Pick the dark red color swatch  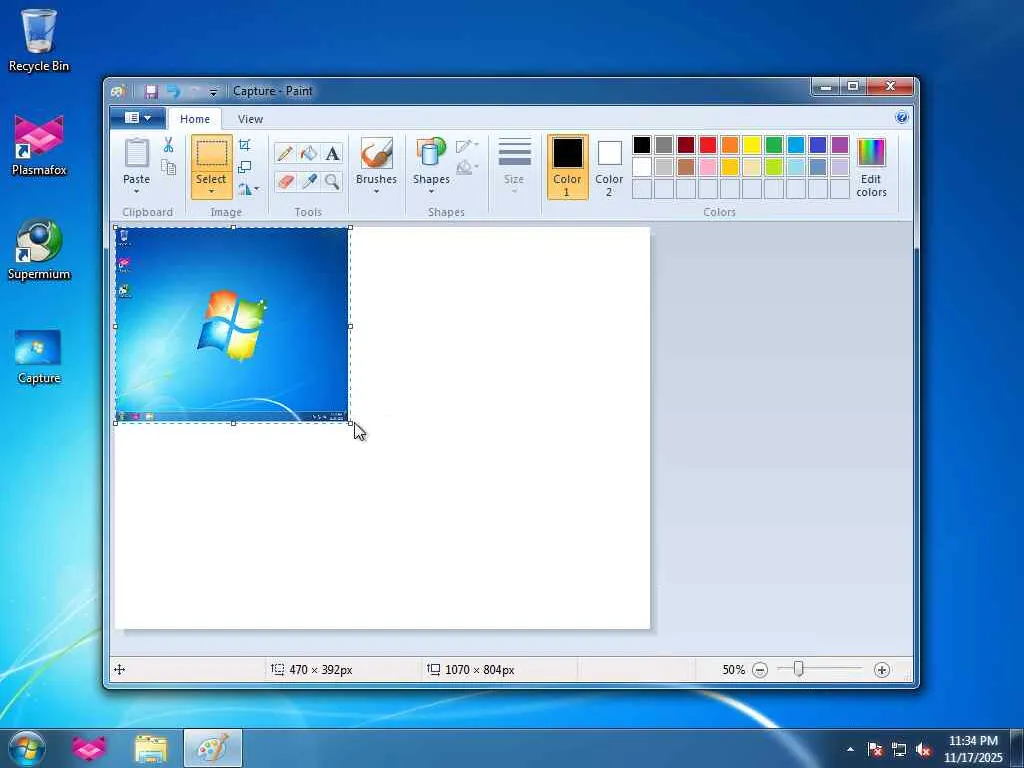point(686,144)
